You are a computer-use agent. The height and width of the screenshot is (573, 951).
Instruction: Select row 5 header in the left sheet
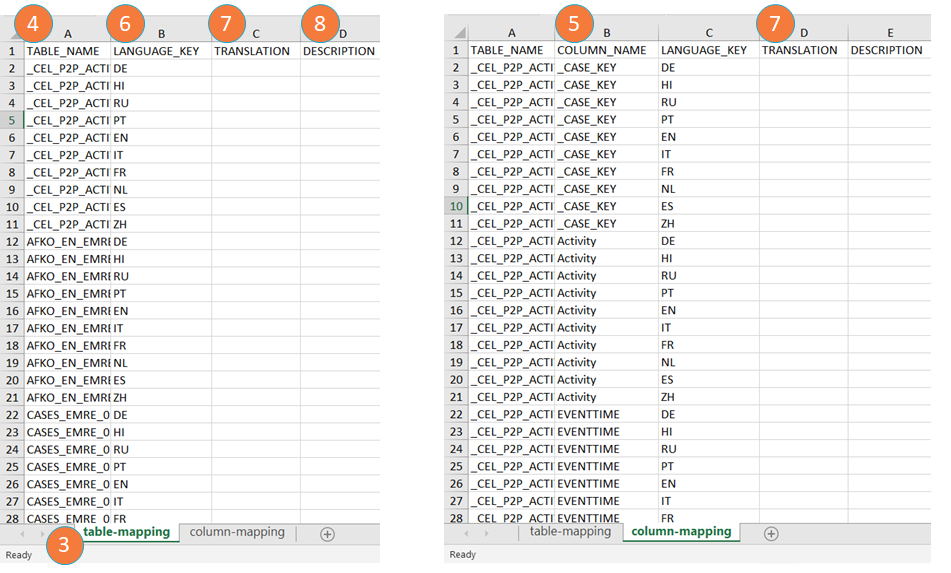pyautogui.click(x=12, y=120)
